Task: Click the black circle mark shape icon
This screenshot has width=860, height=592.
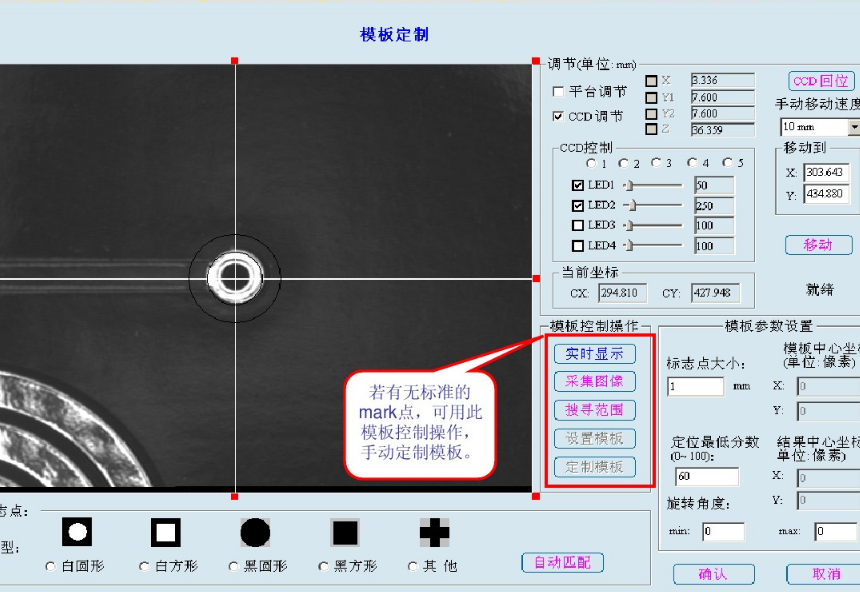Action: (255, 532)
